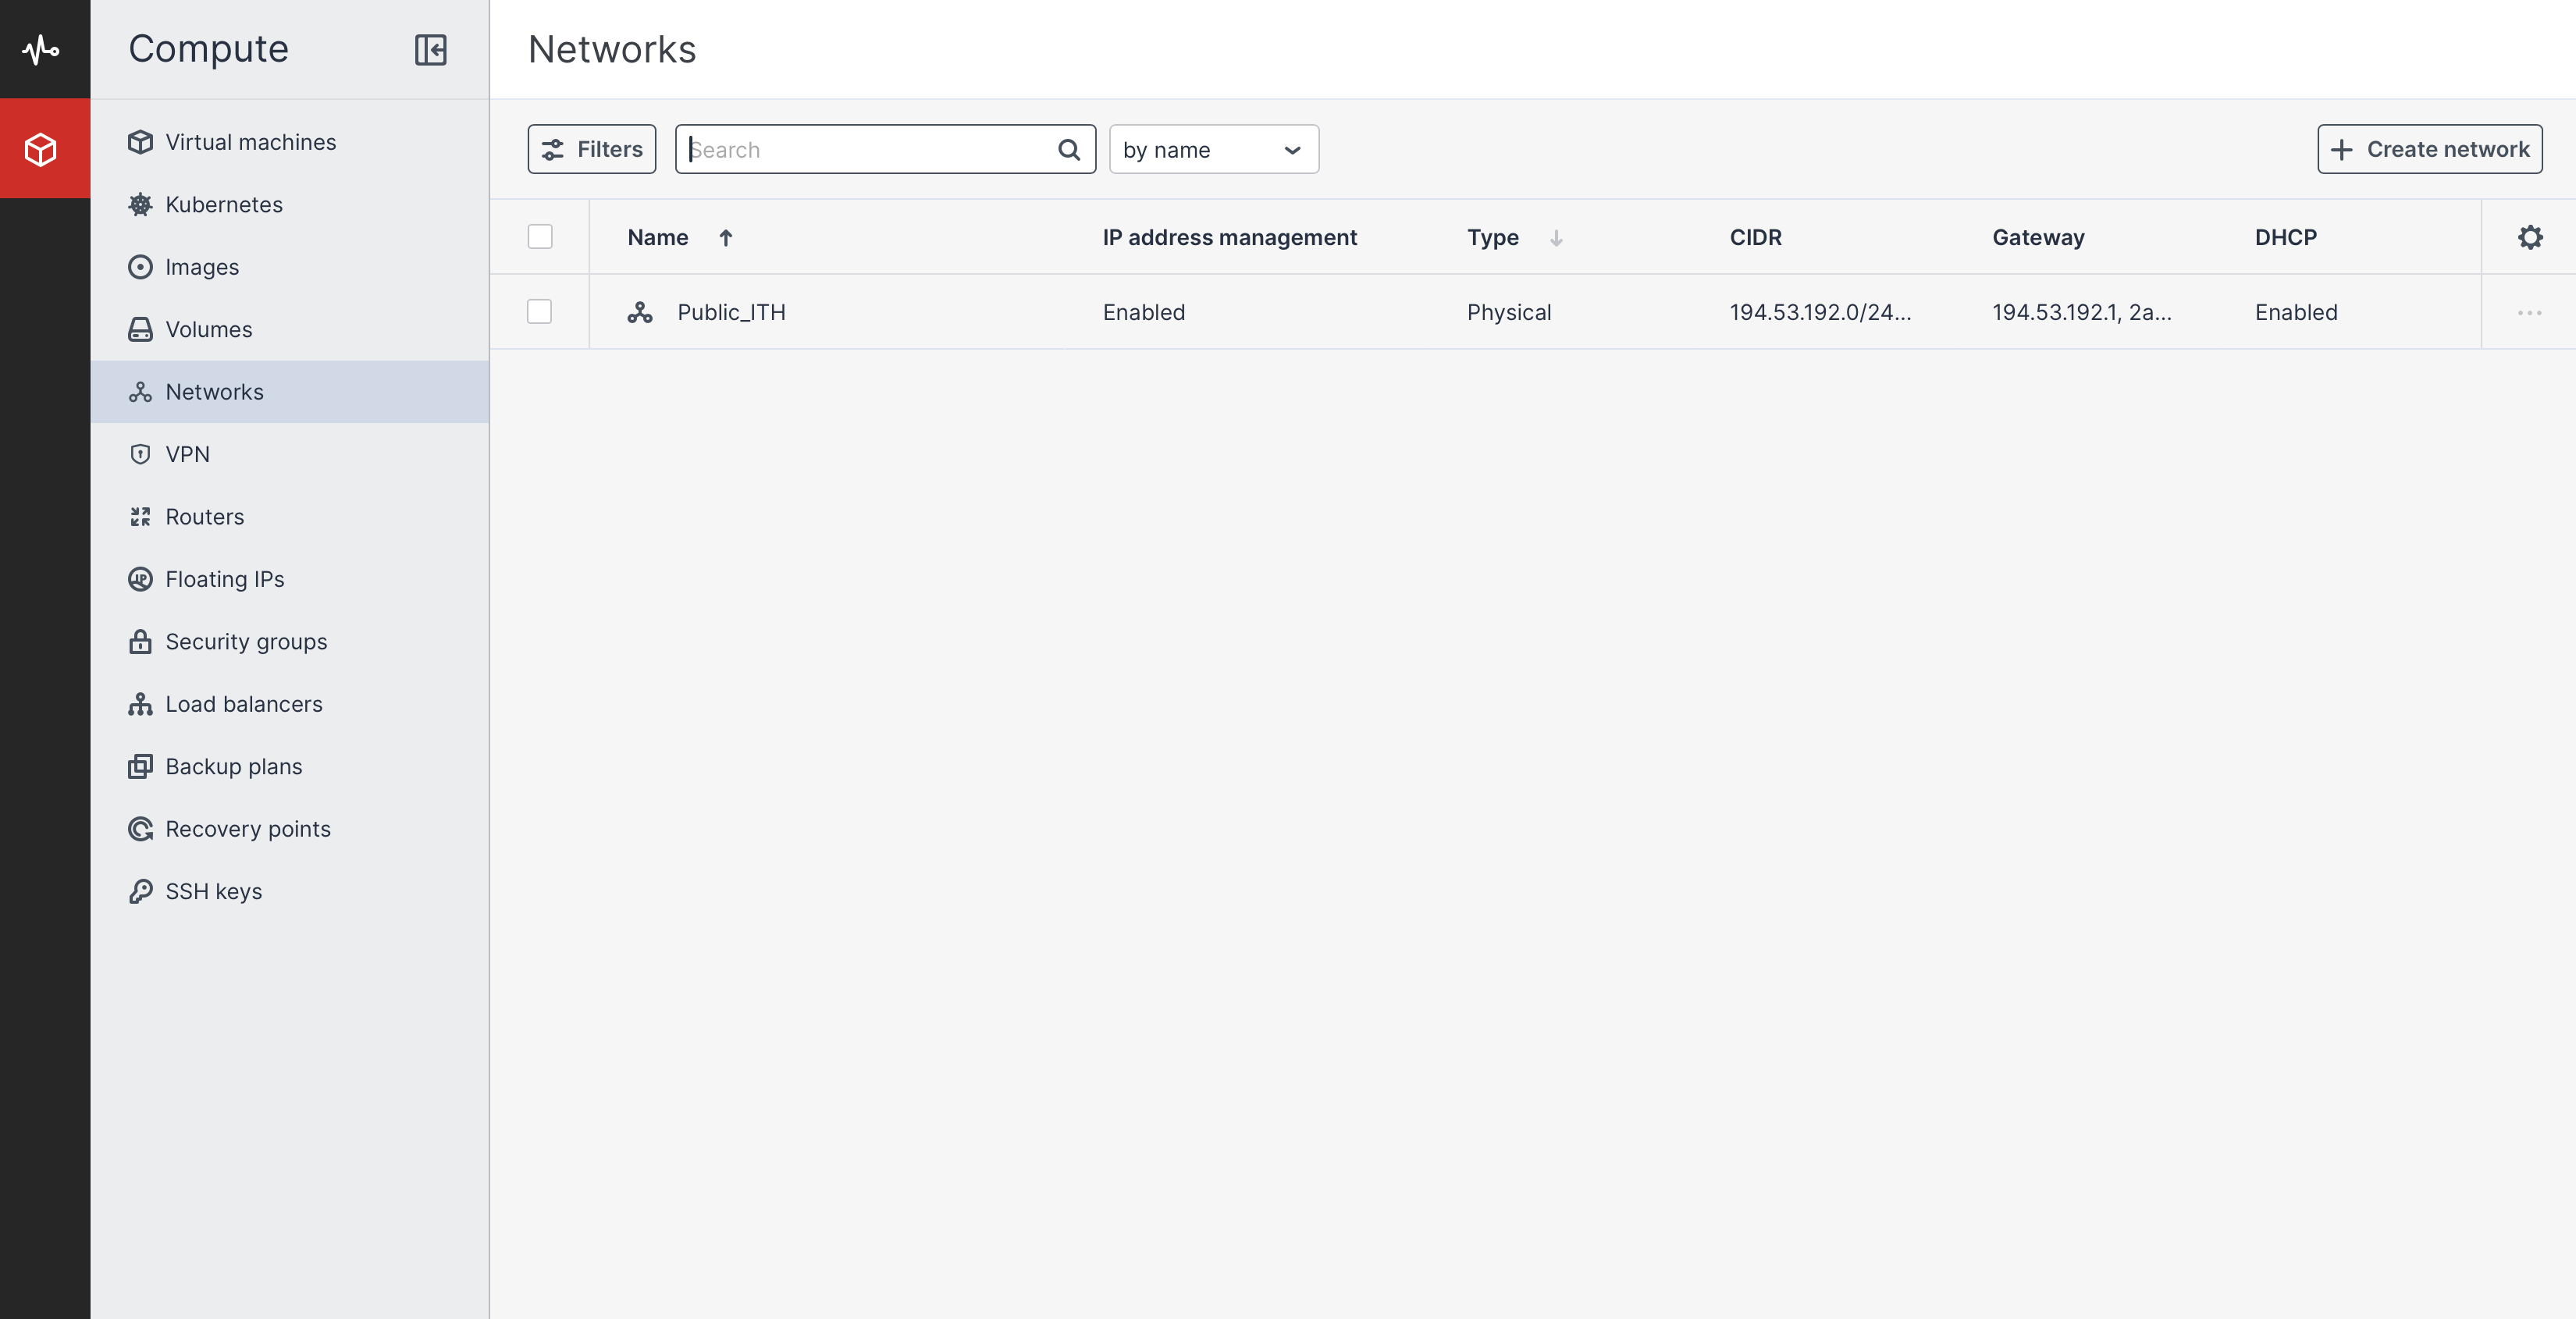2576x1319 pixels.
Task: Toggle the select-all networks checkbox
Action: point(540,237)
